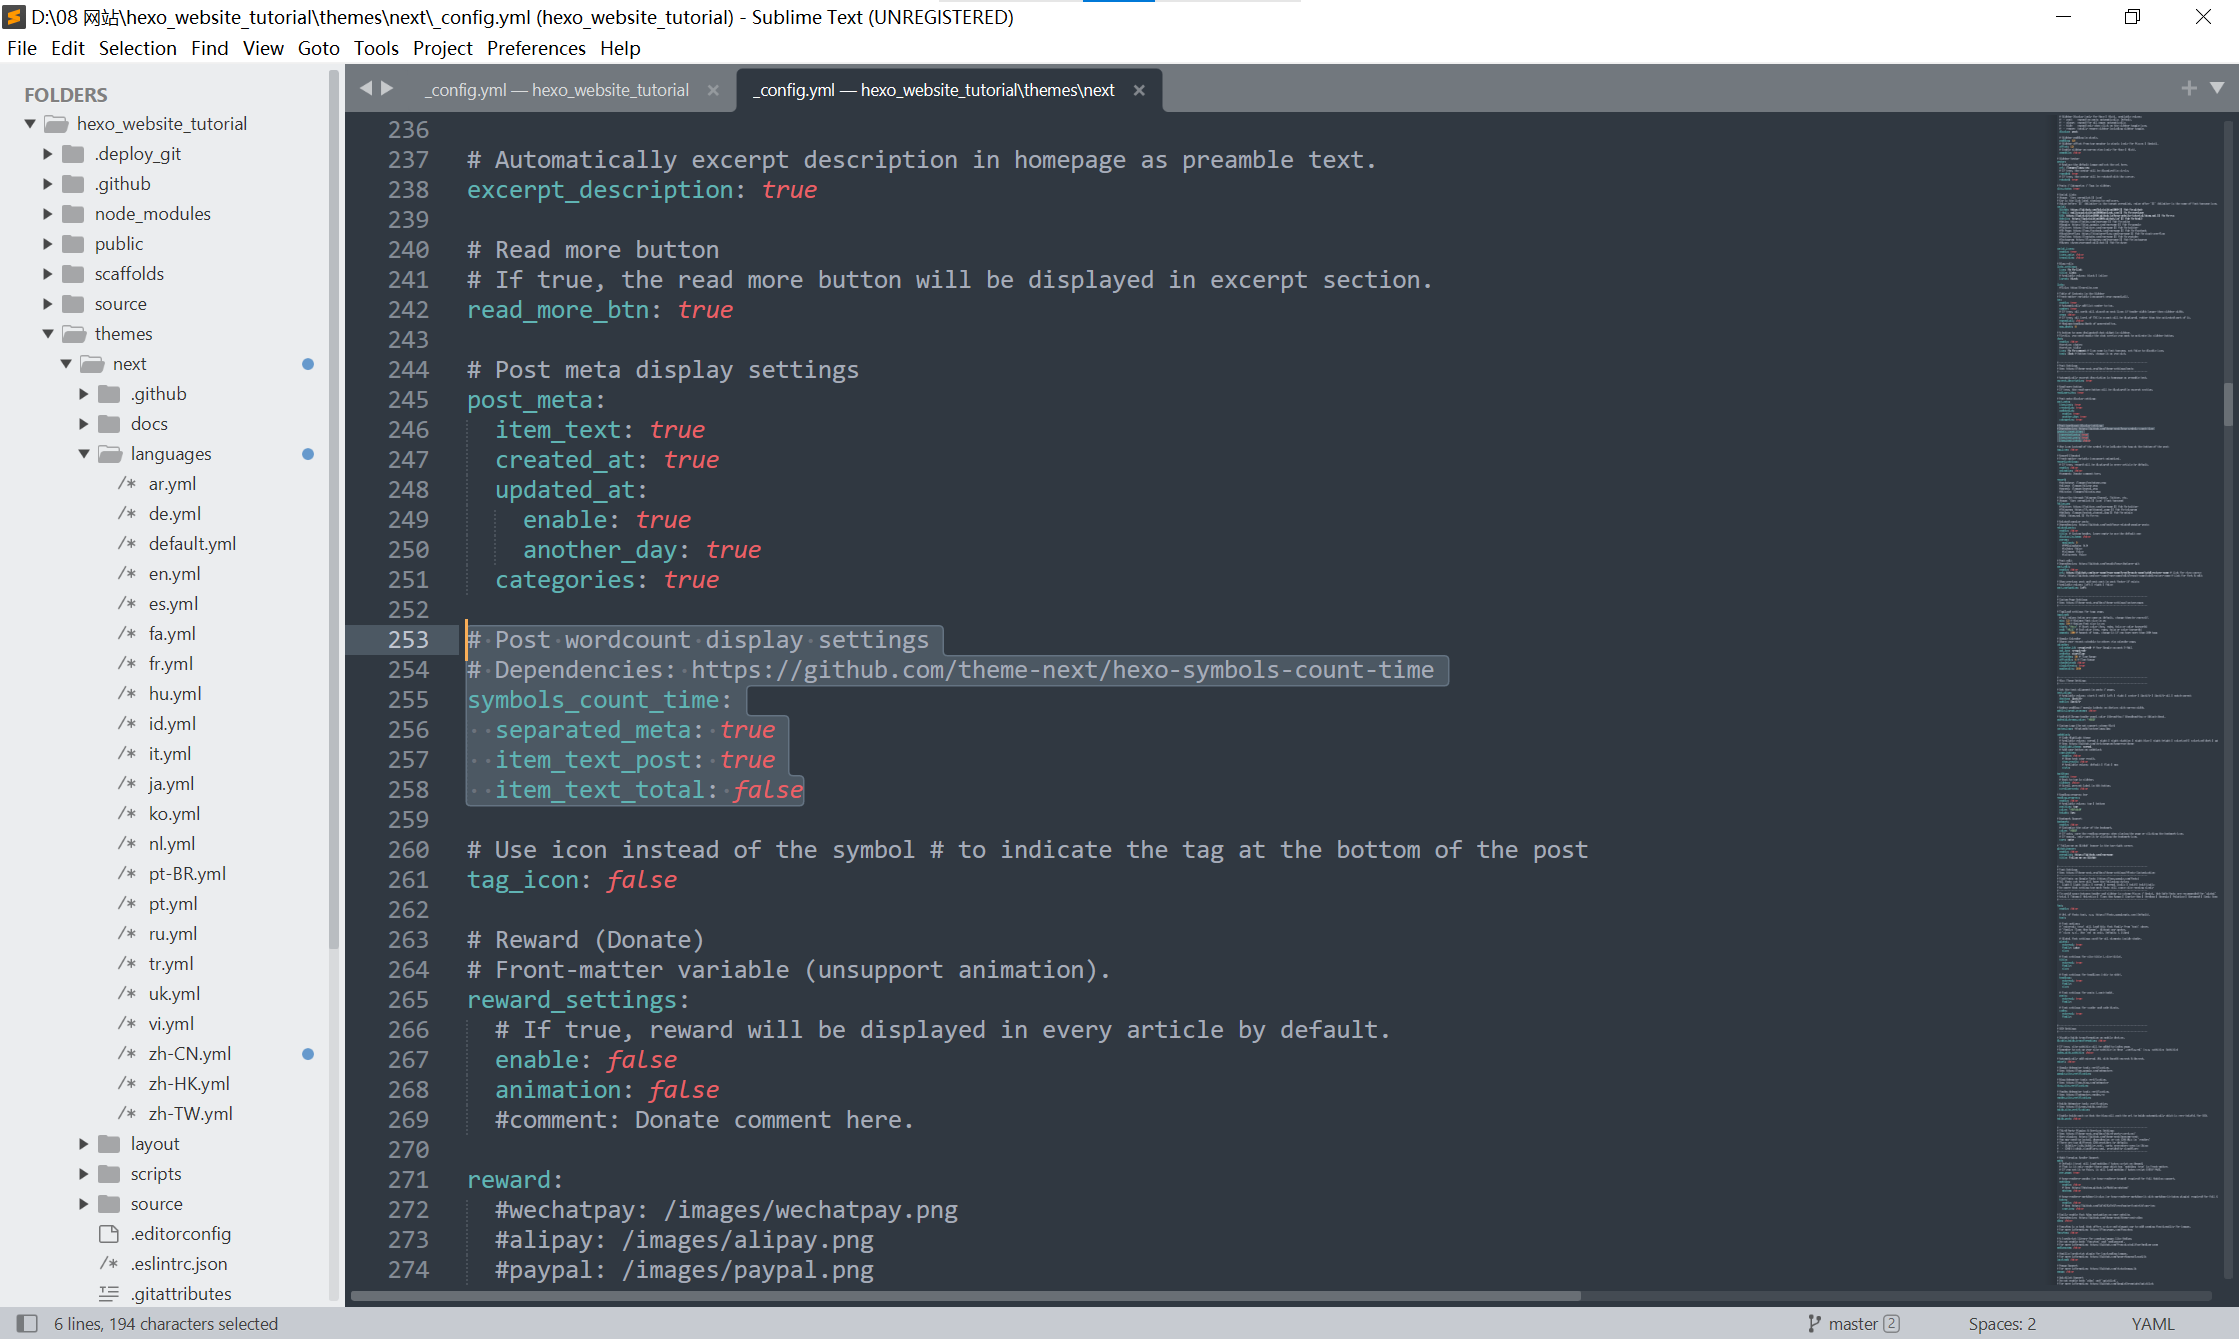Click the forward navigation tab arrow
2239x1339 pixels.
tap(387, 88)
